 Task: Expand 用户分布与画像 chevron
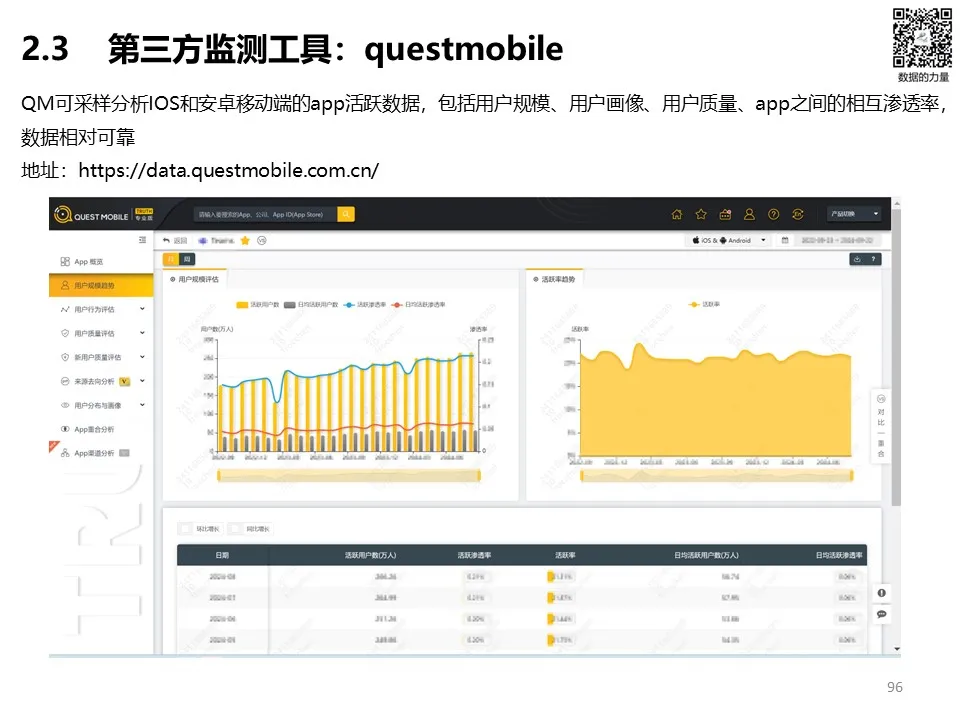(x=142, y=405)
